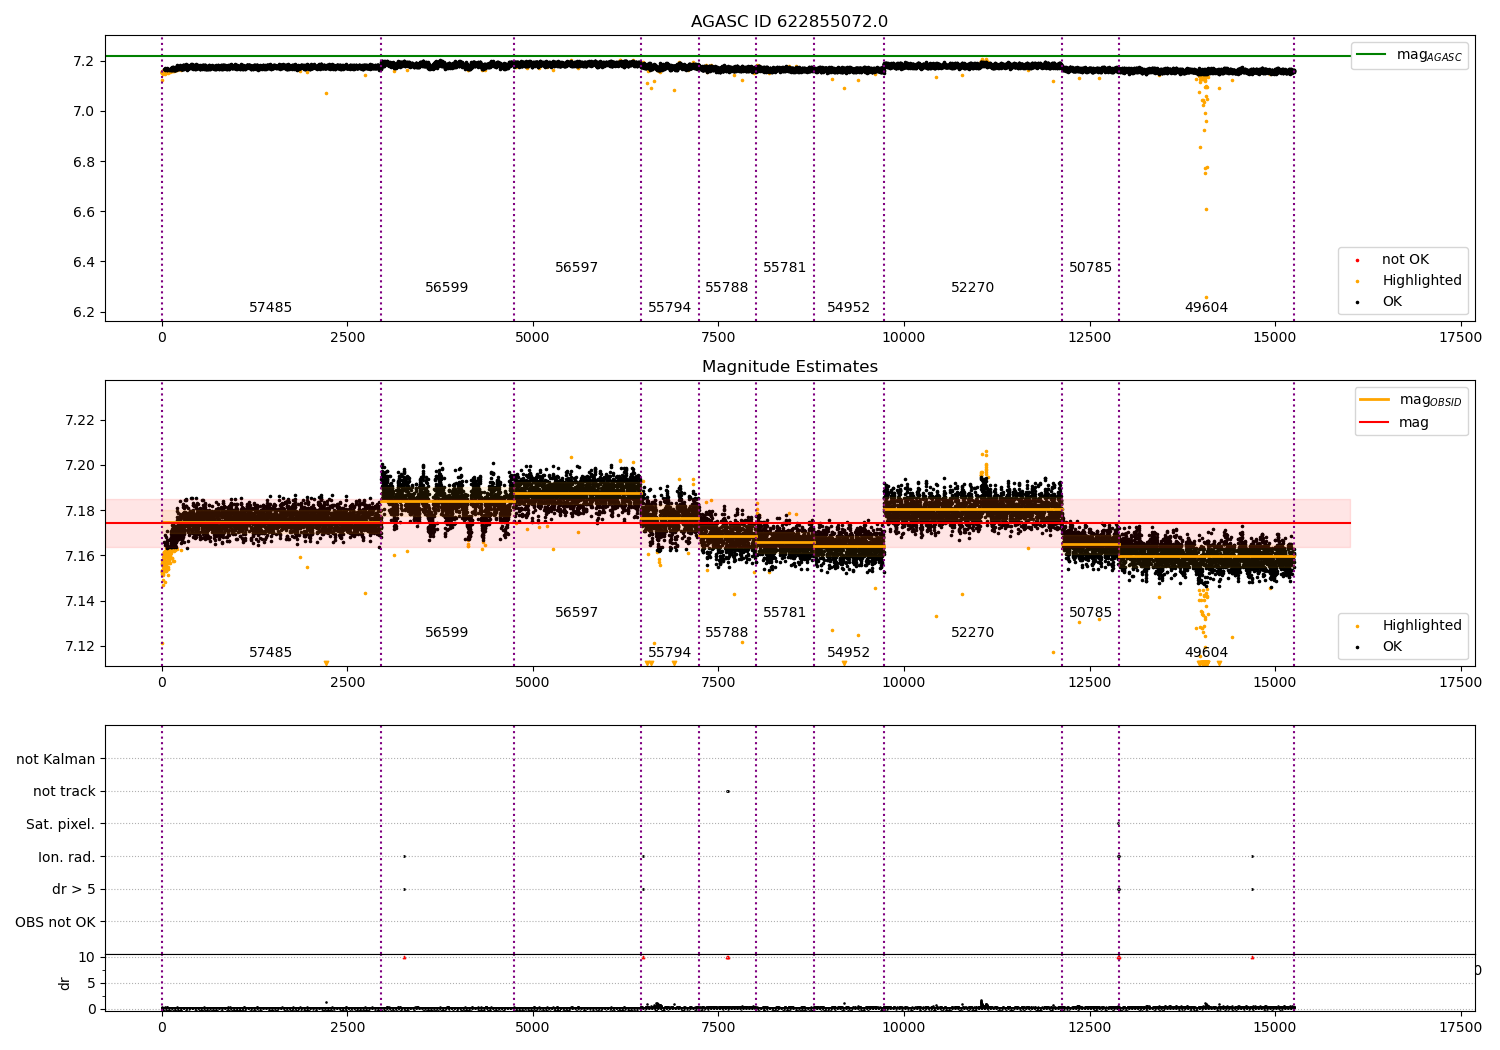Click OBSID label 49604 in top plot

click(x=1206, y=307)
